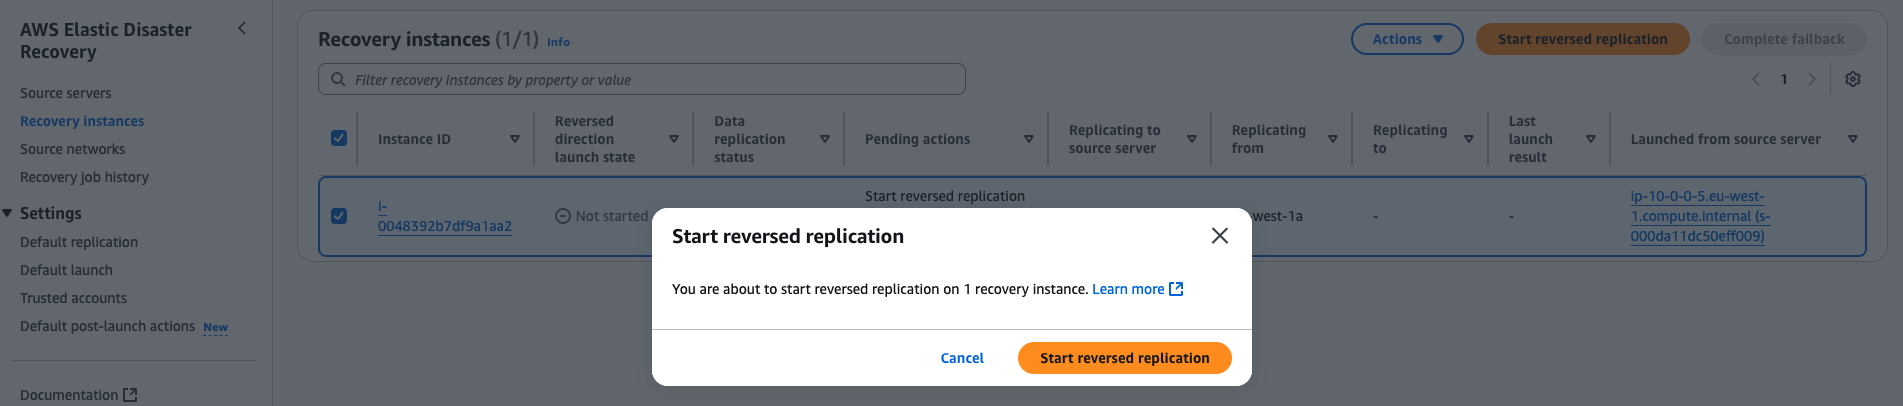Sort by Instance ID column arrow
Image resolution: width=1903 pixels, height=406 pixels.
(x=515, y=139)
